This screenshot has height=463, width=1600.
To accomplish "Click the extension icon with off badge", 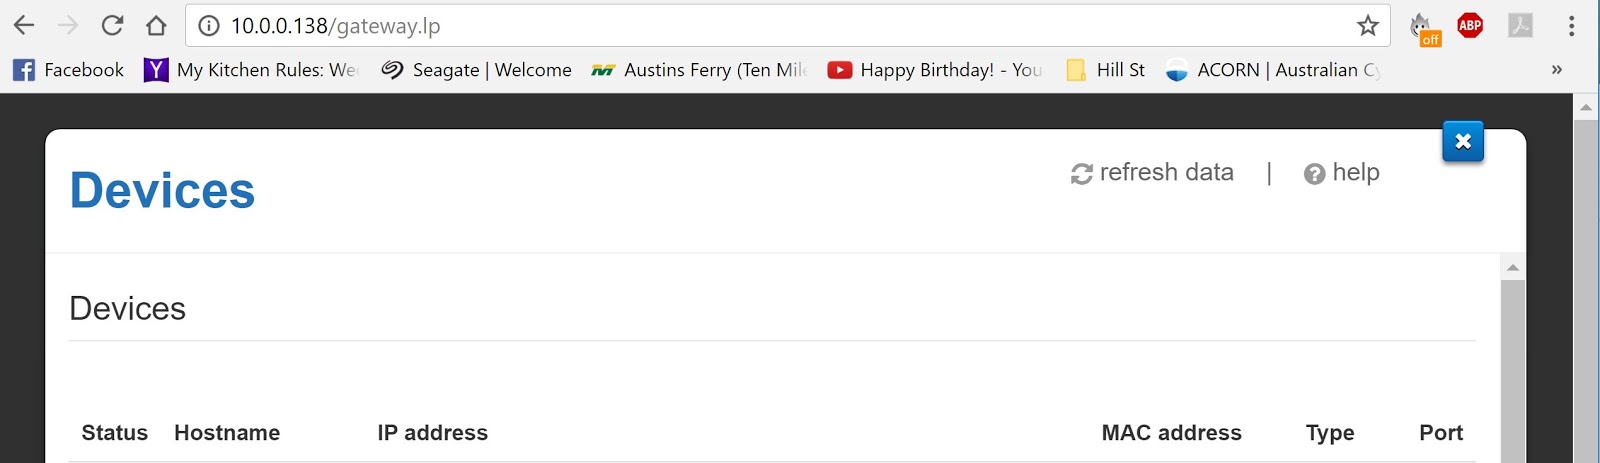I will coord(1422,28).
